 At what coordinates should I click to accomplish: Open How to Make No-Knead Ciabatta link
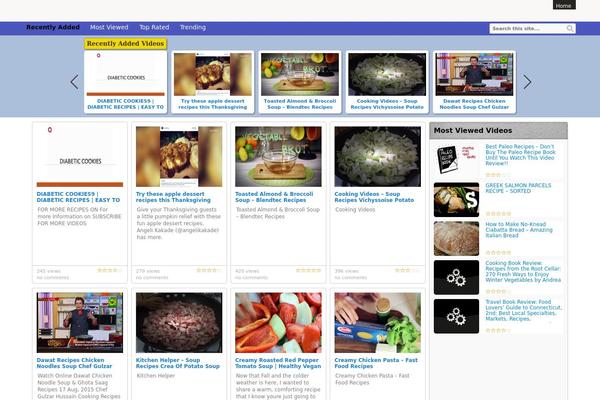coord(519,230)
